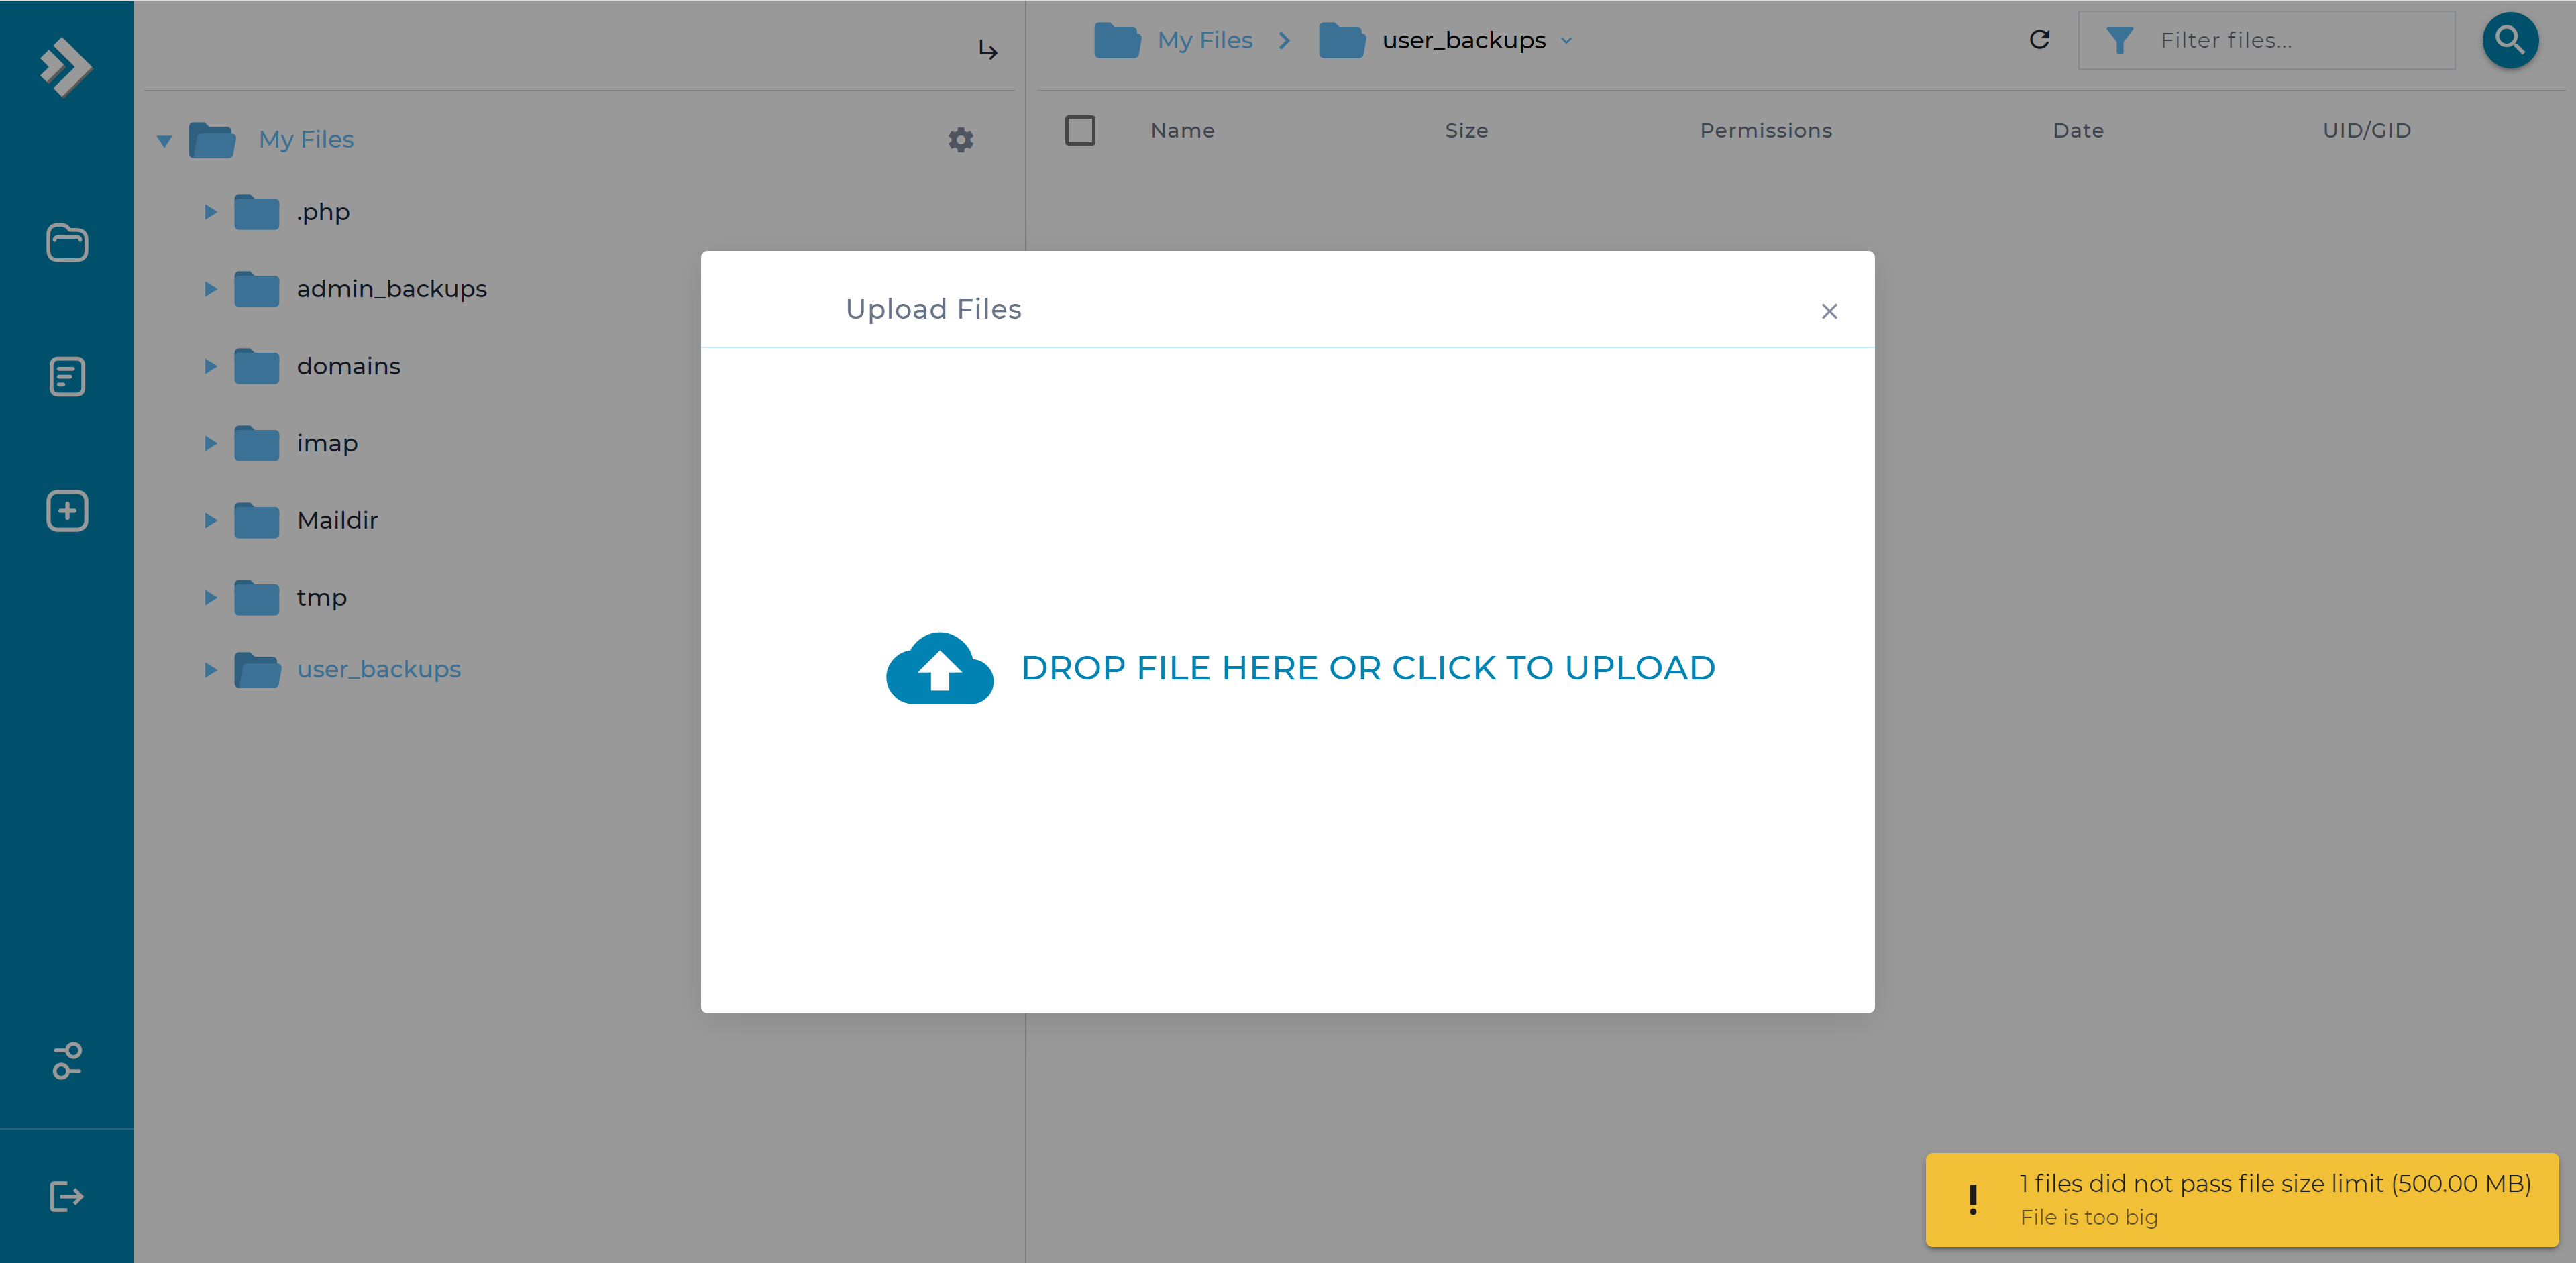Sort by Name column
2576x1263 pixels.
coord(1183,130)
